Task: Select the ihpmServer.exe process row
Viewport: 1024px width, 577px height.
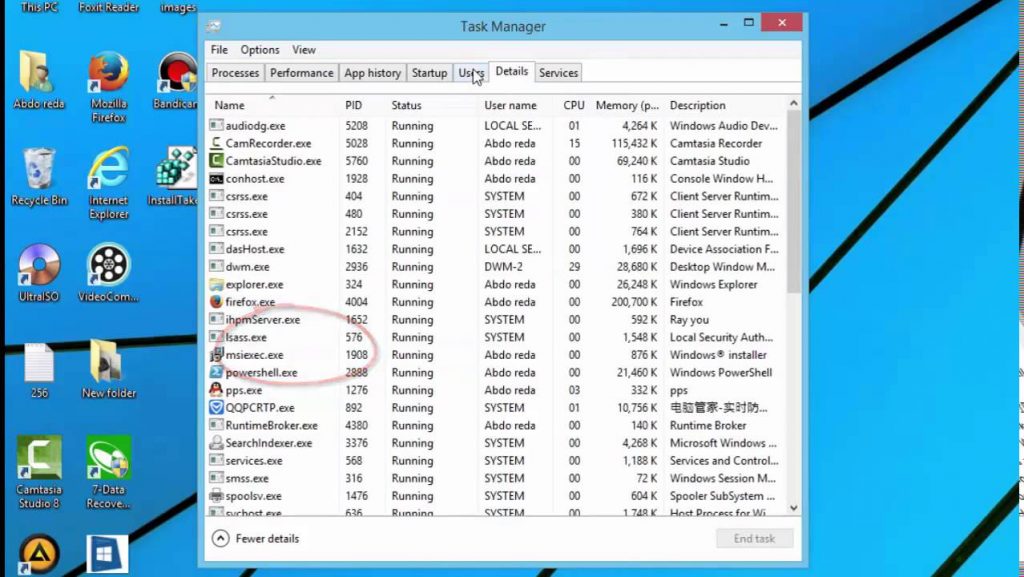Action: tap(497, 319)
